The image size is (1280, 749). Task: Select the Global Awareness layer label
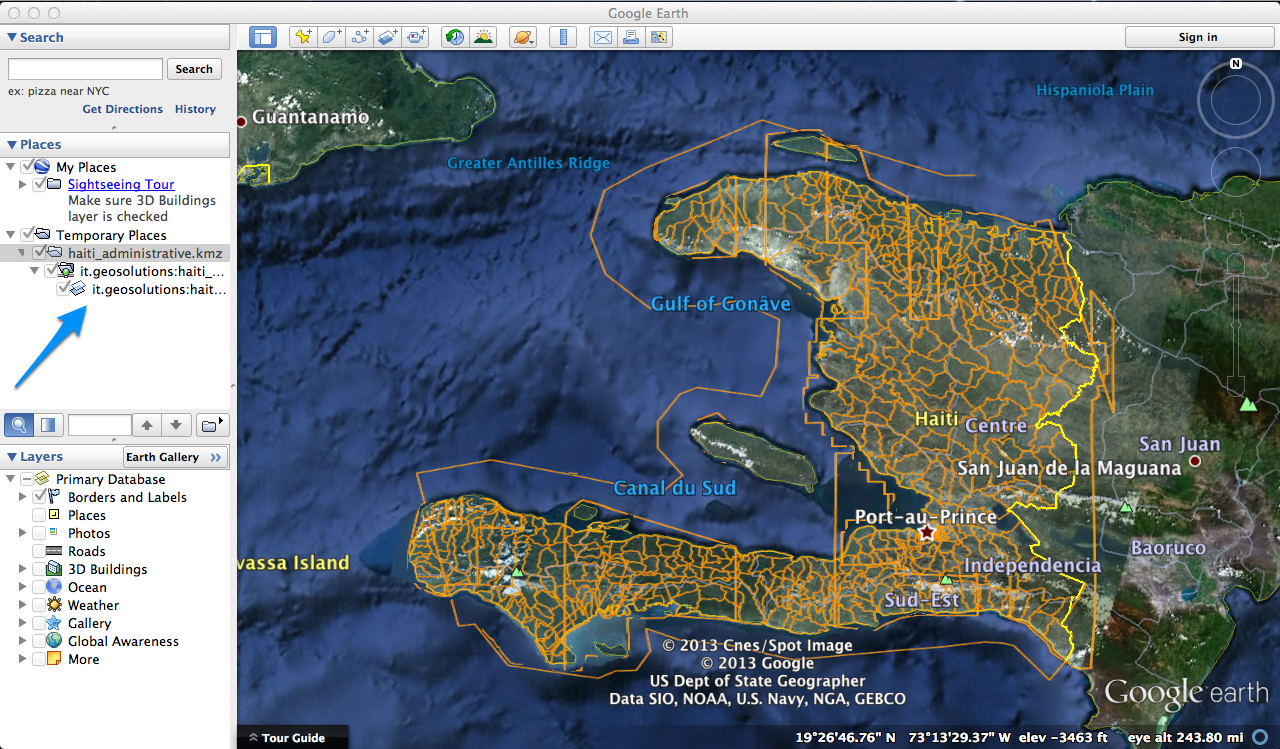pyautogui.click(x=123, y=641)
